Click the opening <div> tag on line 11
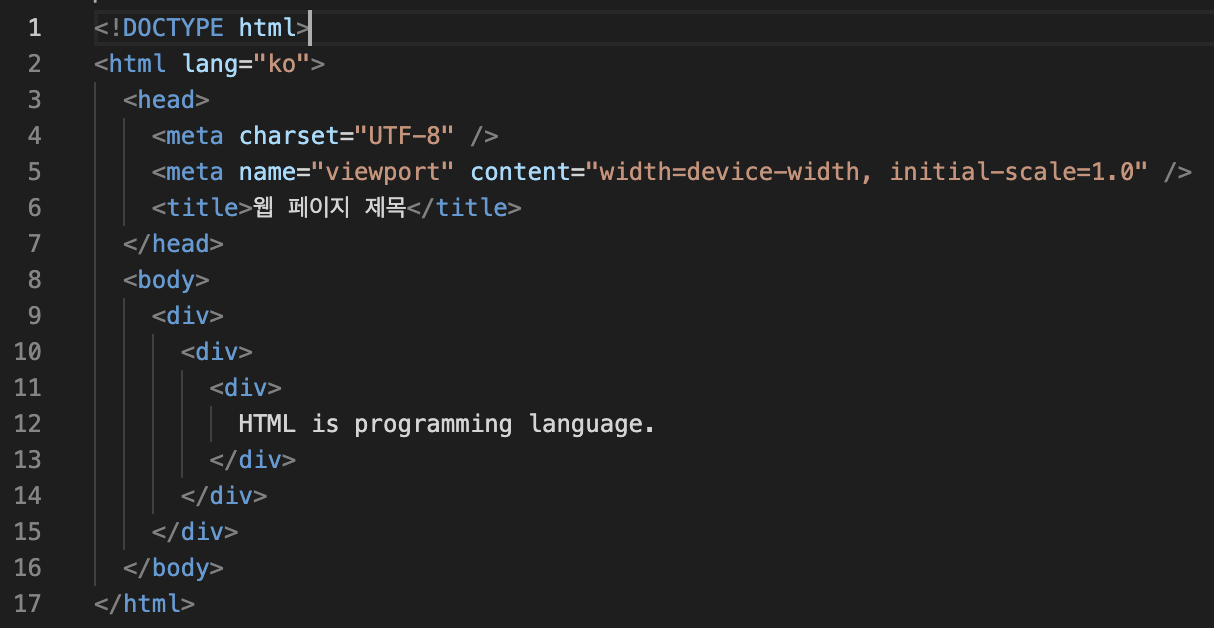Screen dimensions: 1214x628 coord(246,388)
